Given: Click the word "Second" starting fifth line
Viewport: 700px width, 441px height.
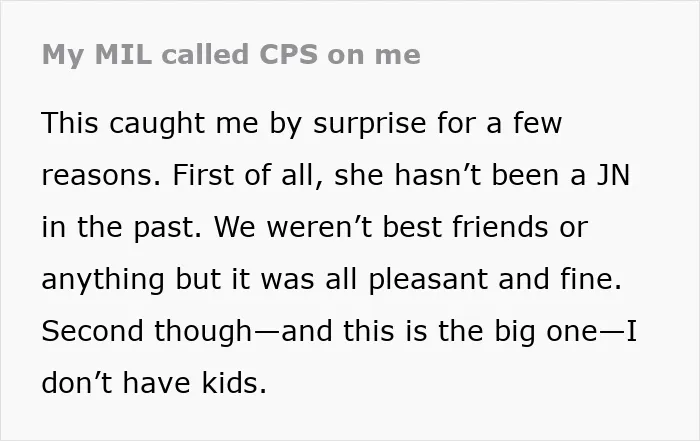Looking at the screenshot, I should click(x=92, y=331).
